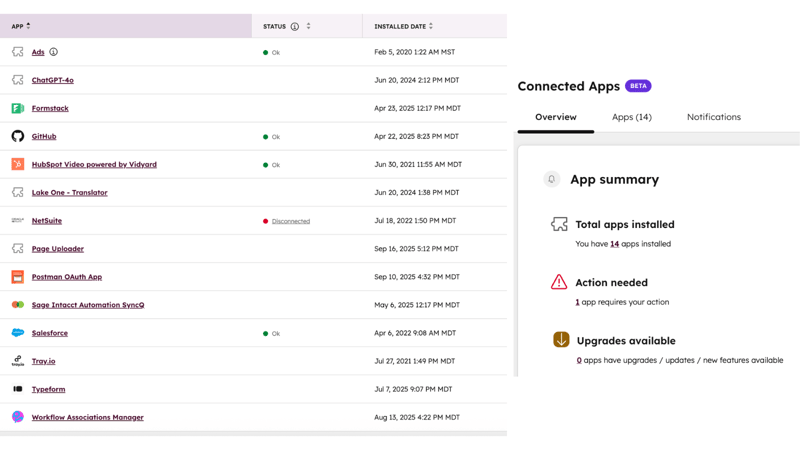The image size is (800, 450).
Task: Sort the list by App column
Action: click(28, 26)
